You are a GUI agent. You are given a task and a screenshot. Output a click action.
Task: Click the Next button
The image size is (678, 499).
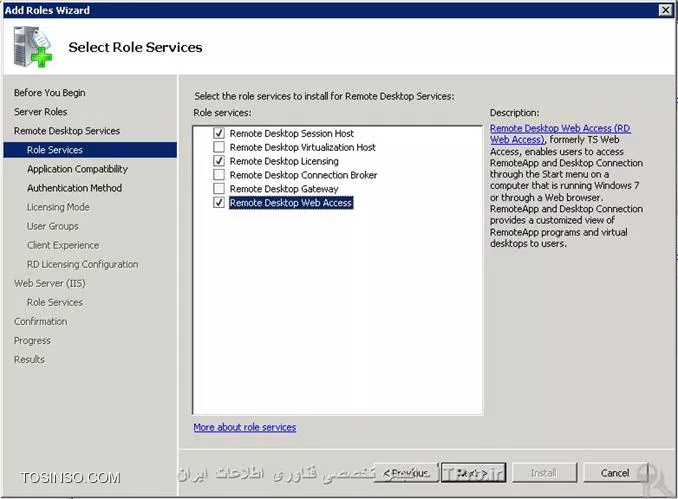point(473,473)
